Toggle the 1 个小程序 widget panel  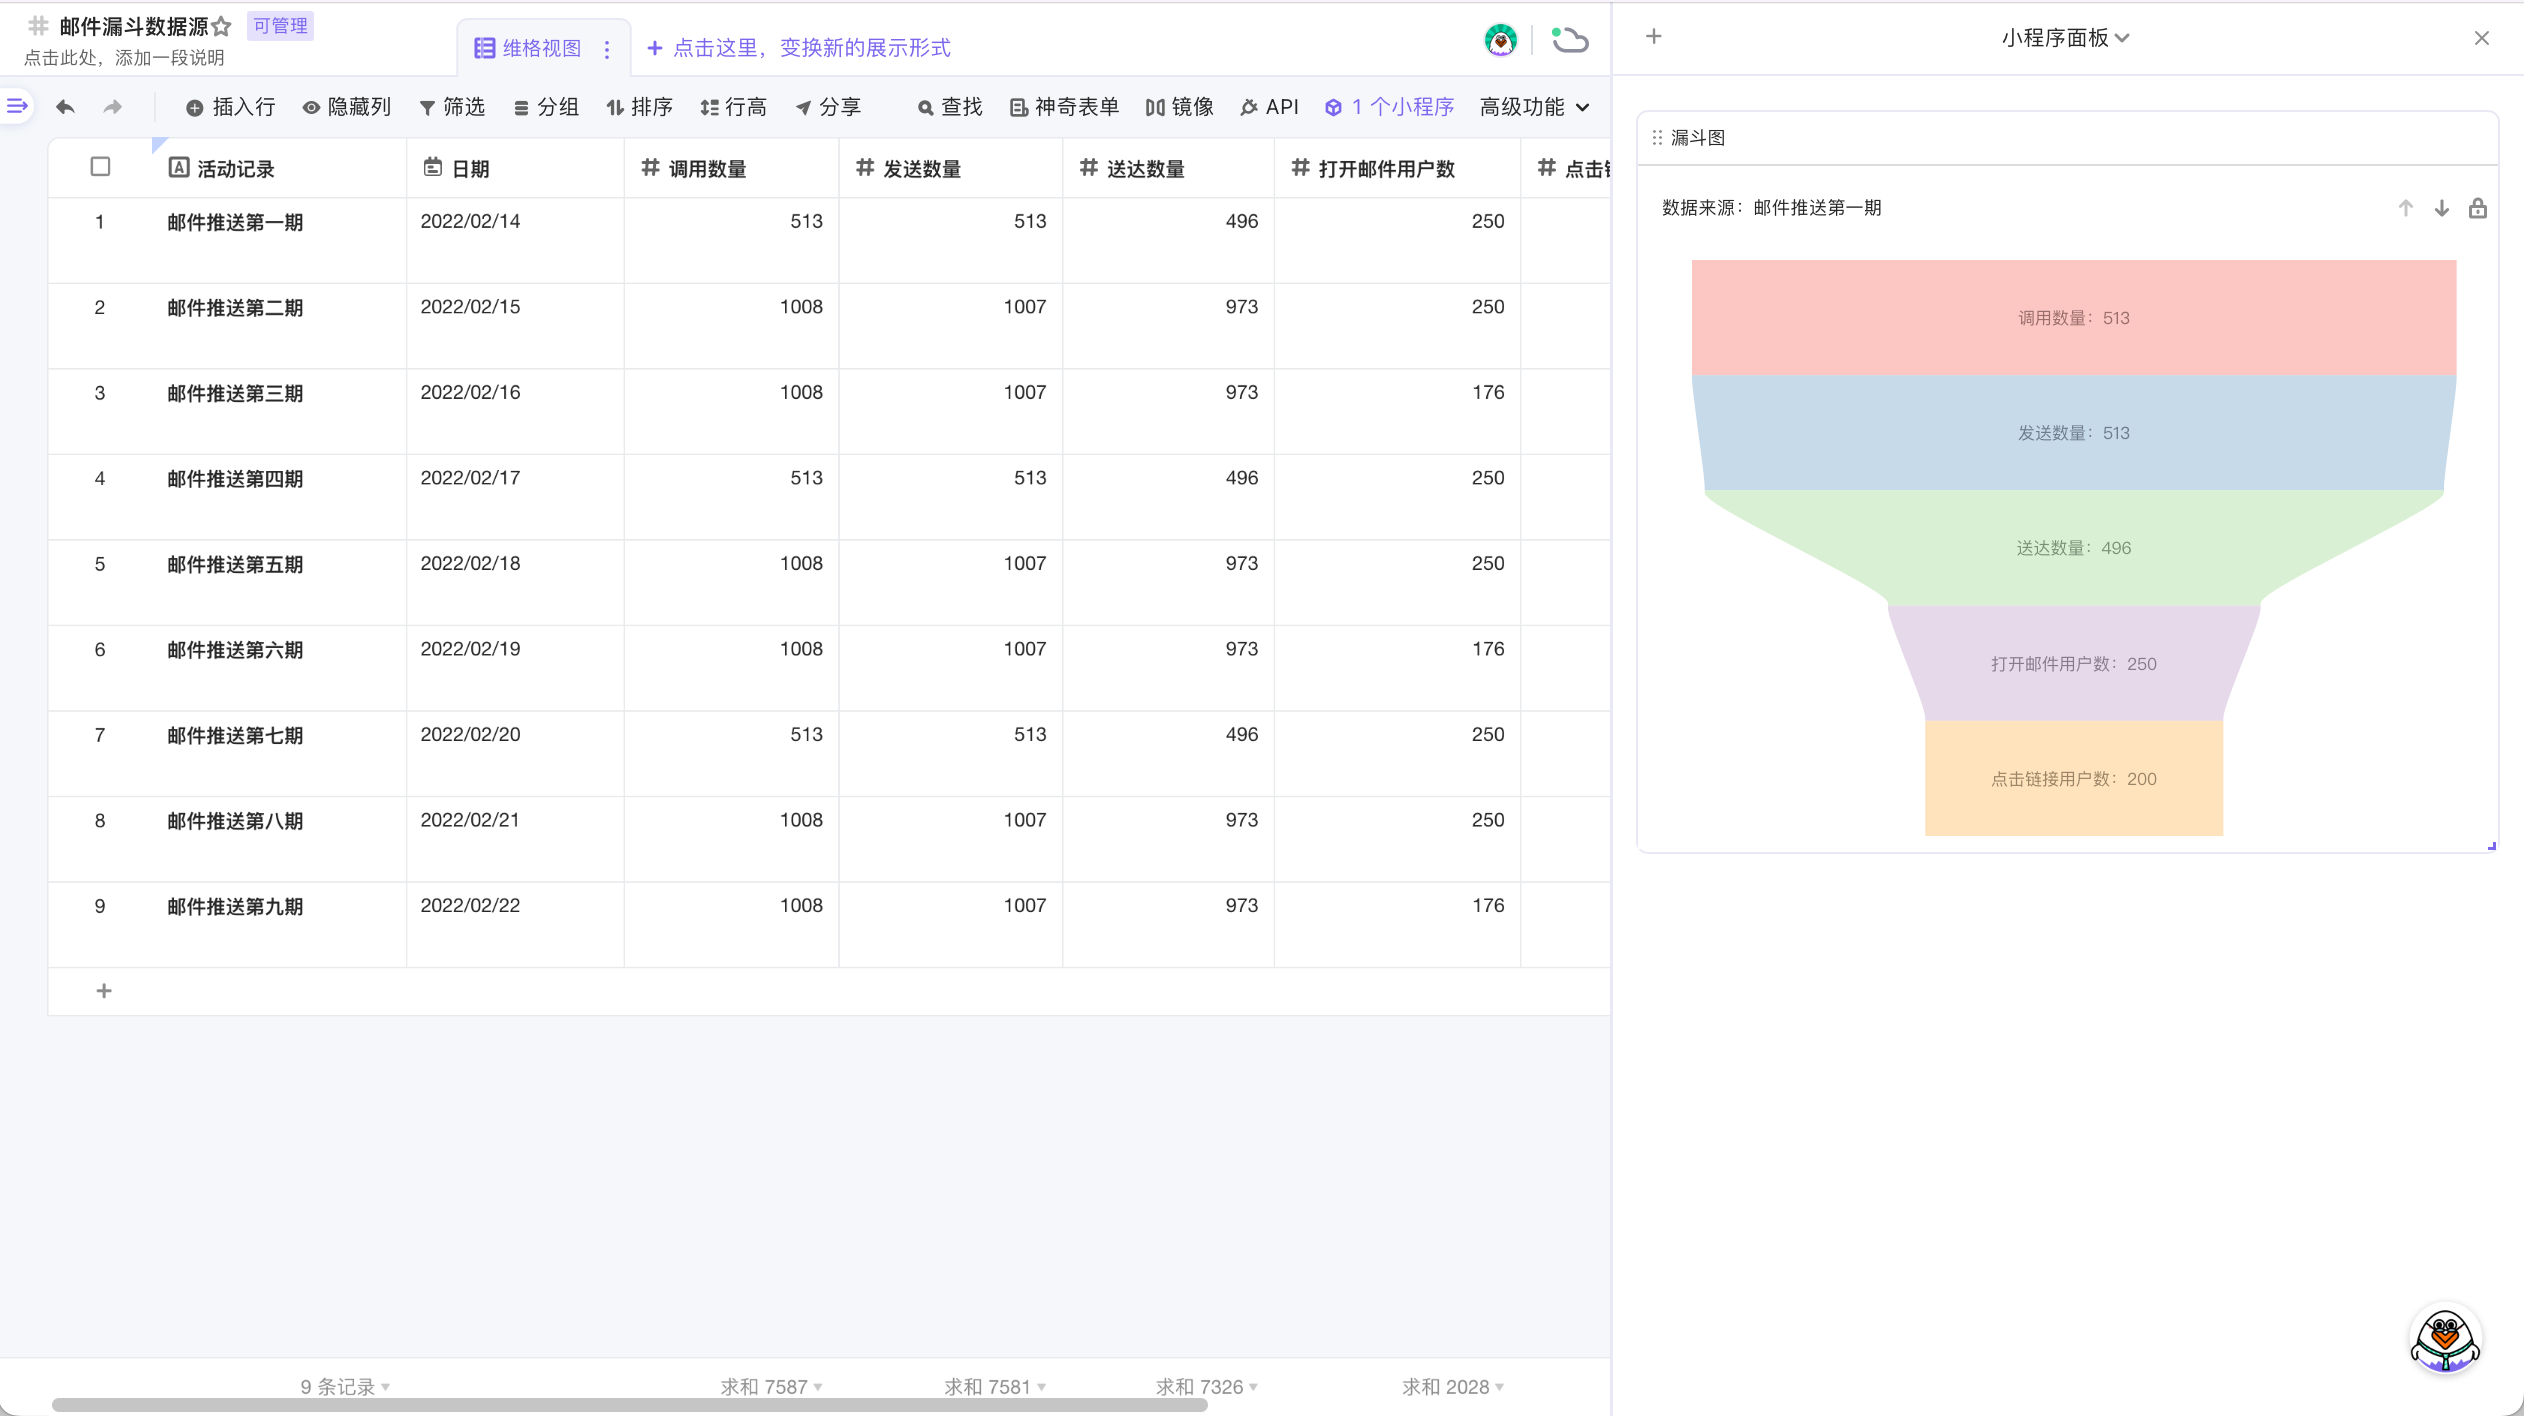pos(1389,107)
